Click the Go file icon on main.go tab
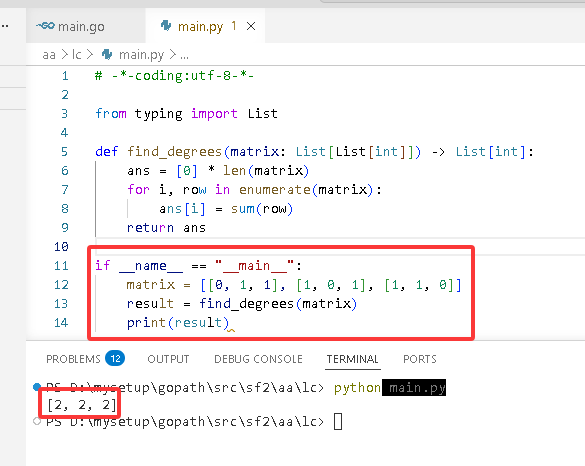The image size is (585, 466). tap(45, 26)
